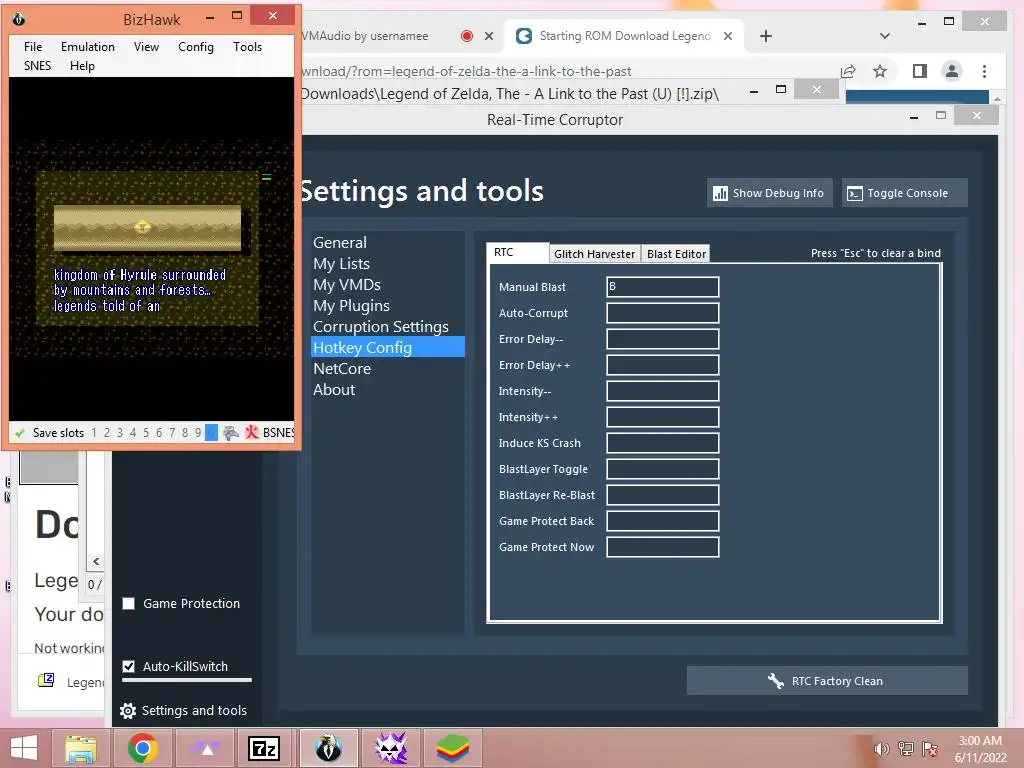Switch to the Blast Editor hotkey tab

(677, 253)
